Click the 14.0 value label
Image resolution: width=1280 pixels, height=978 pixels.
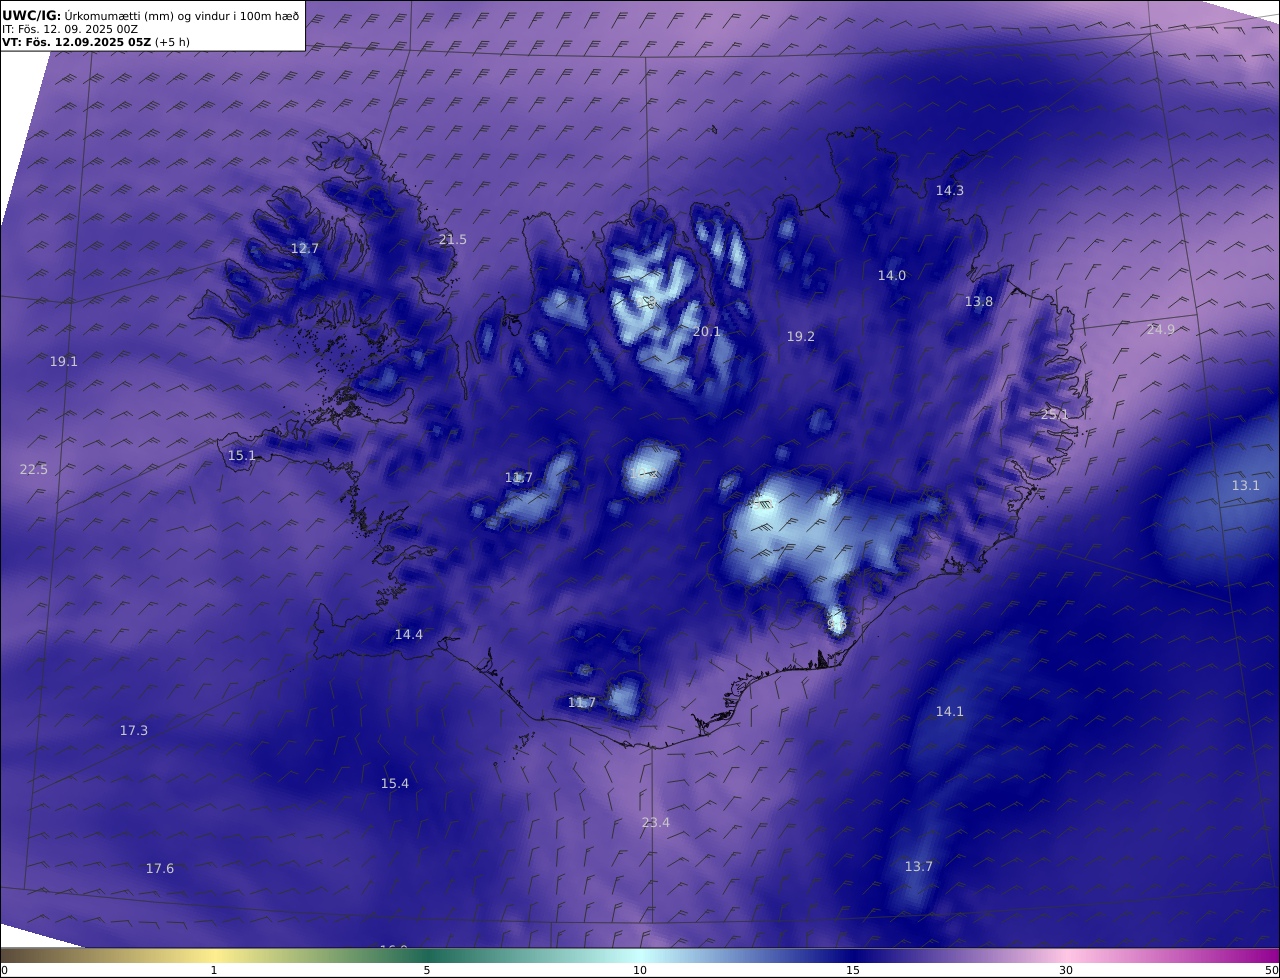pyautogui.click(x=892, y=275)
